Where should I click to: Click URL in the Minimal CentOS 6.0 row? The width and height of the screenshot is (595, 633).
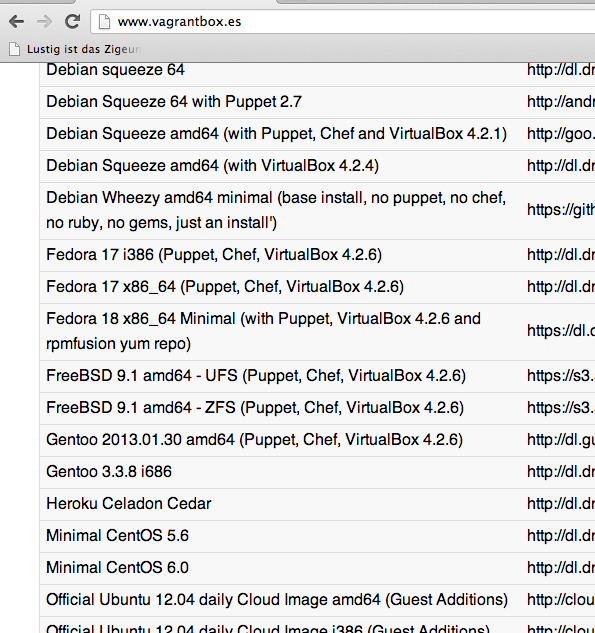[561, 567]
